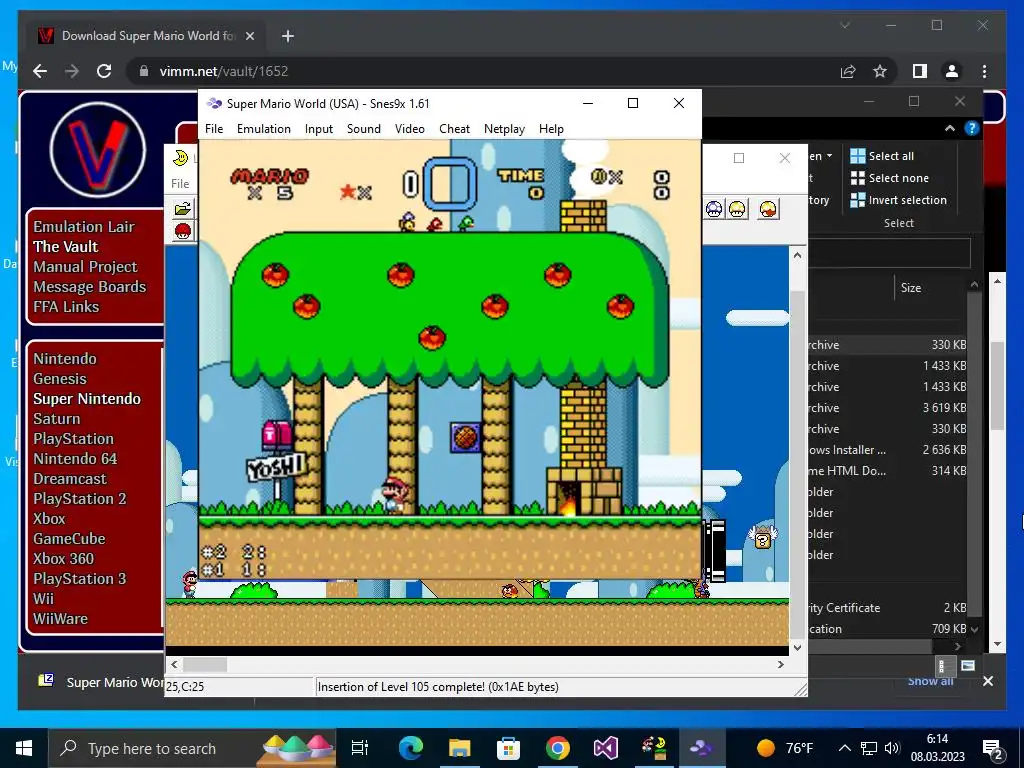This screenshot has width=1024, height=768.
Task: Click Invert selection in File Explorer ribbon
Action: coord(898,200)
